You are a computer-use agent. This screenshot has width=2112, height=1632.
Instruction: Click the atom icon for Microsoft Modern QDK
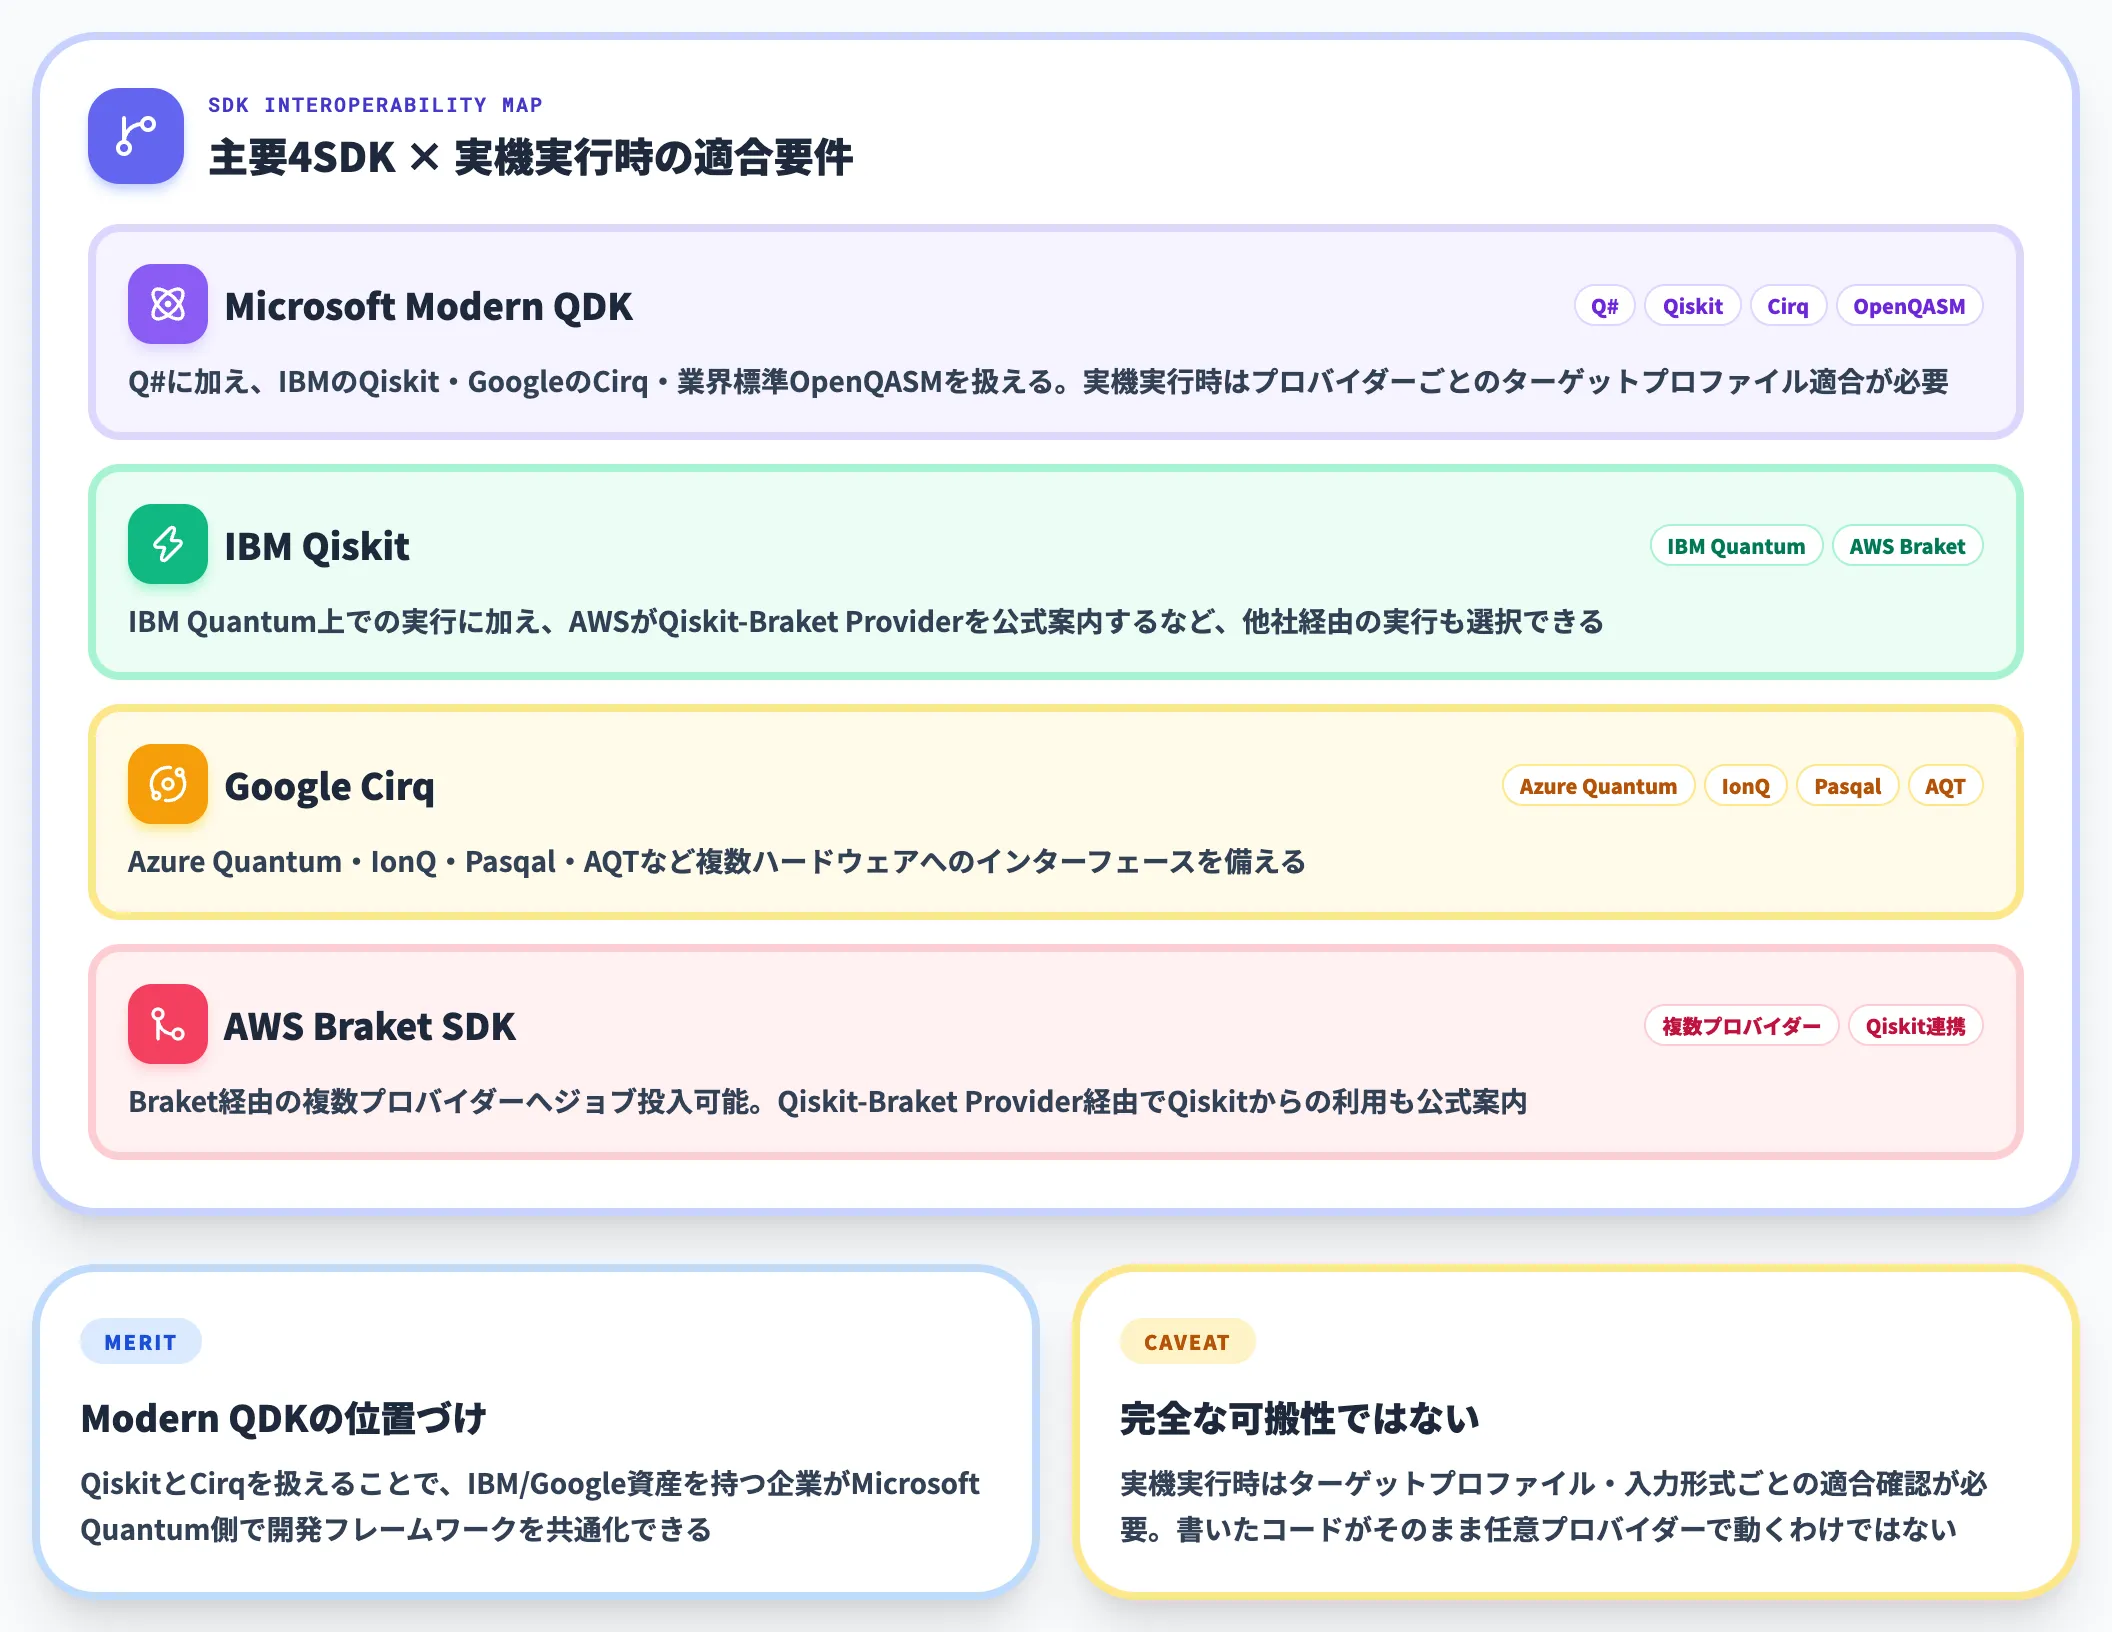(168, 304)
